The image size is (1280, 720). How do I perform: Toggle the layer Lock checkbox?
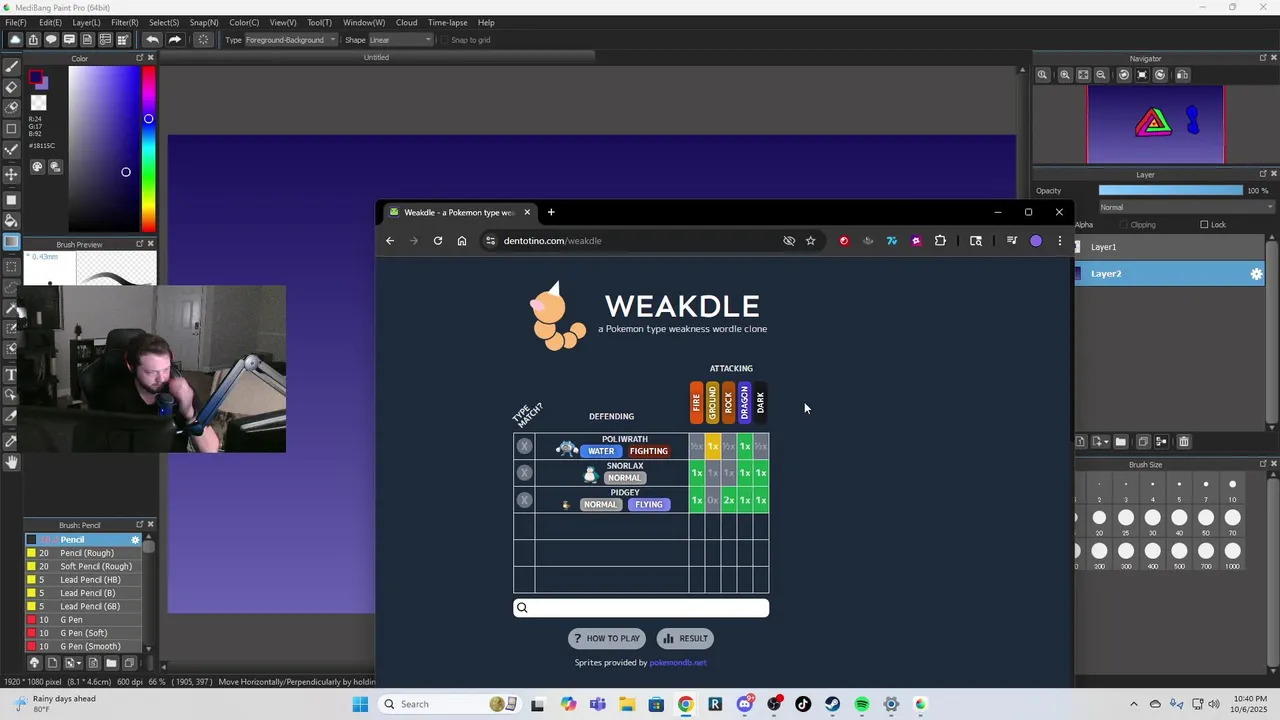tap(1204, 225)
